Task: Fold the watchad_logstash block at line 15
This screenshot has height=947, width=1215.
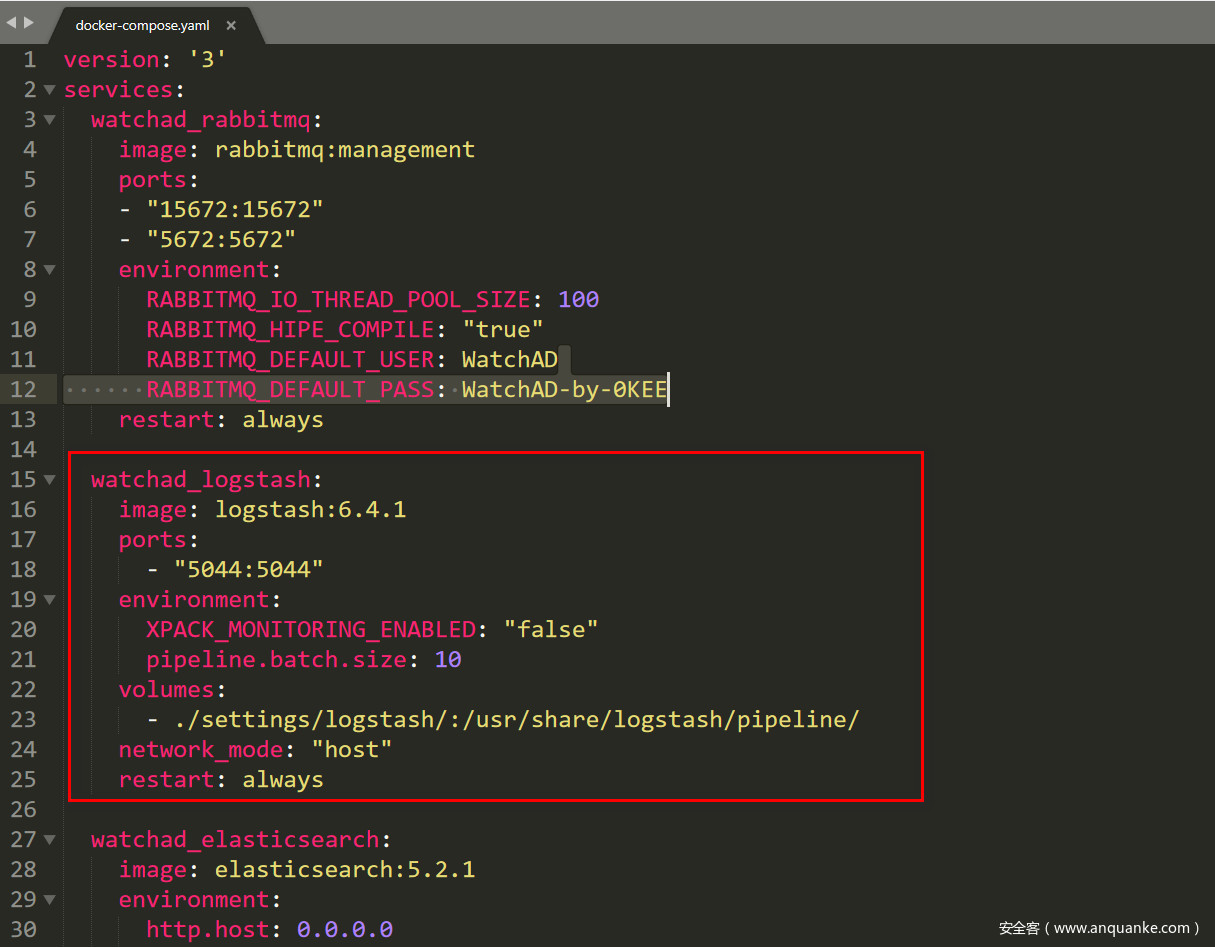Action: 49,480
